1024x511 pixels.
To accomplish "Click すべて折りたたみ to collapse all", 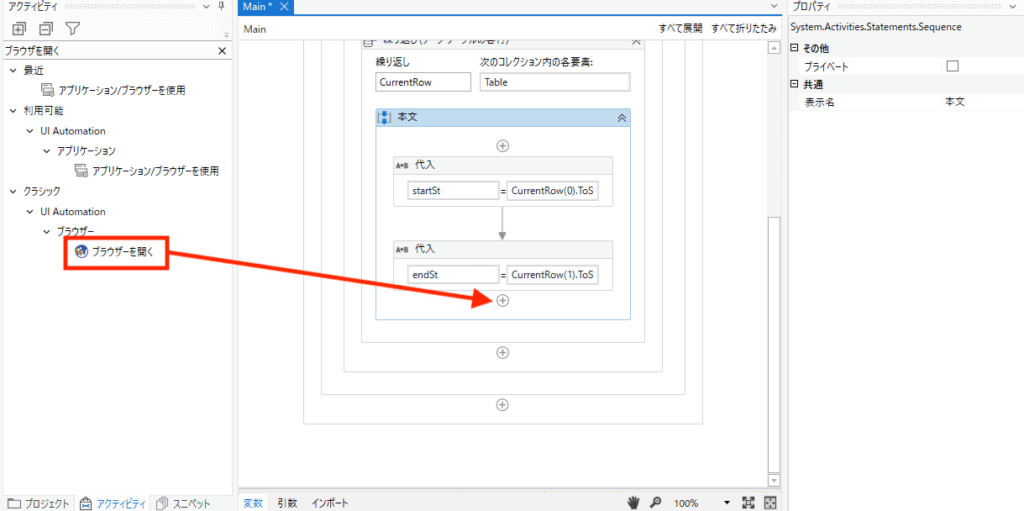I will click(744, 29).
